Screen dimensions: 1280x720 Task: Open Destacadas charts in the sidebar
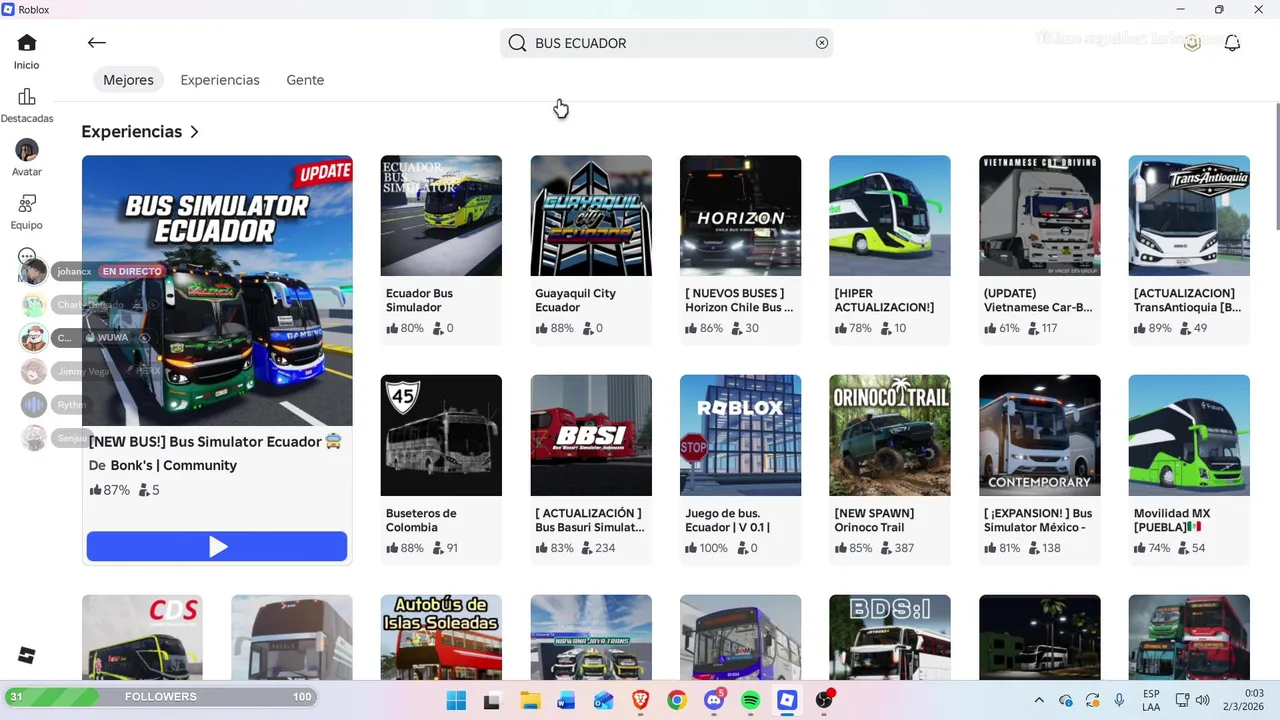pyautogui.click(x=27, y=106)
